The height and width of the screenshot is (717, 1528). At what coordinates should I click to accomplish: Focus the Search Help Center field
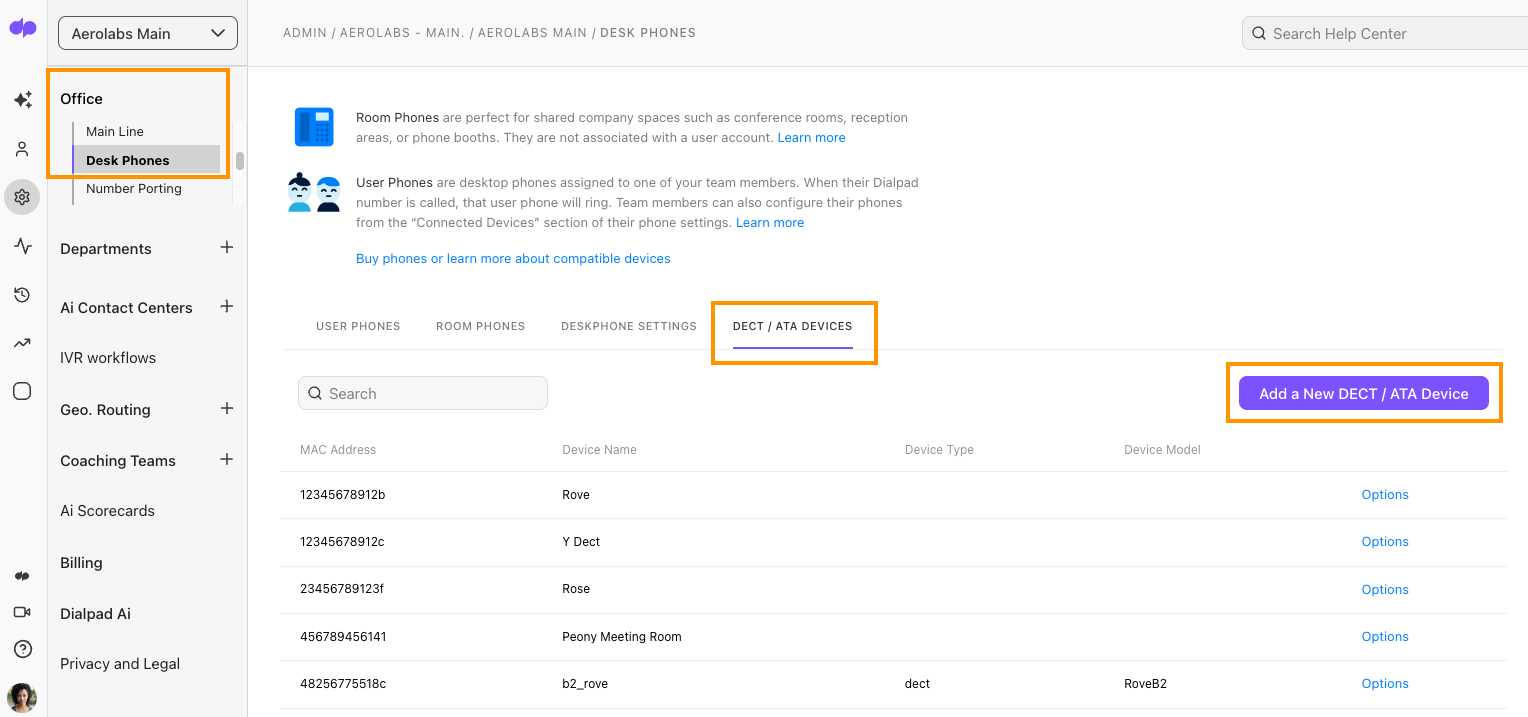pyautogui.click(x=1385, y=33)
